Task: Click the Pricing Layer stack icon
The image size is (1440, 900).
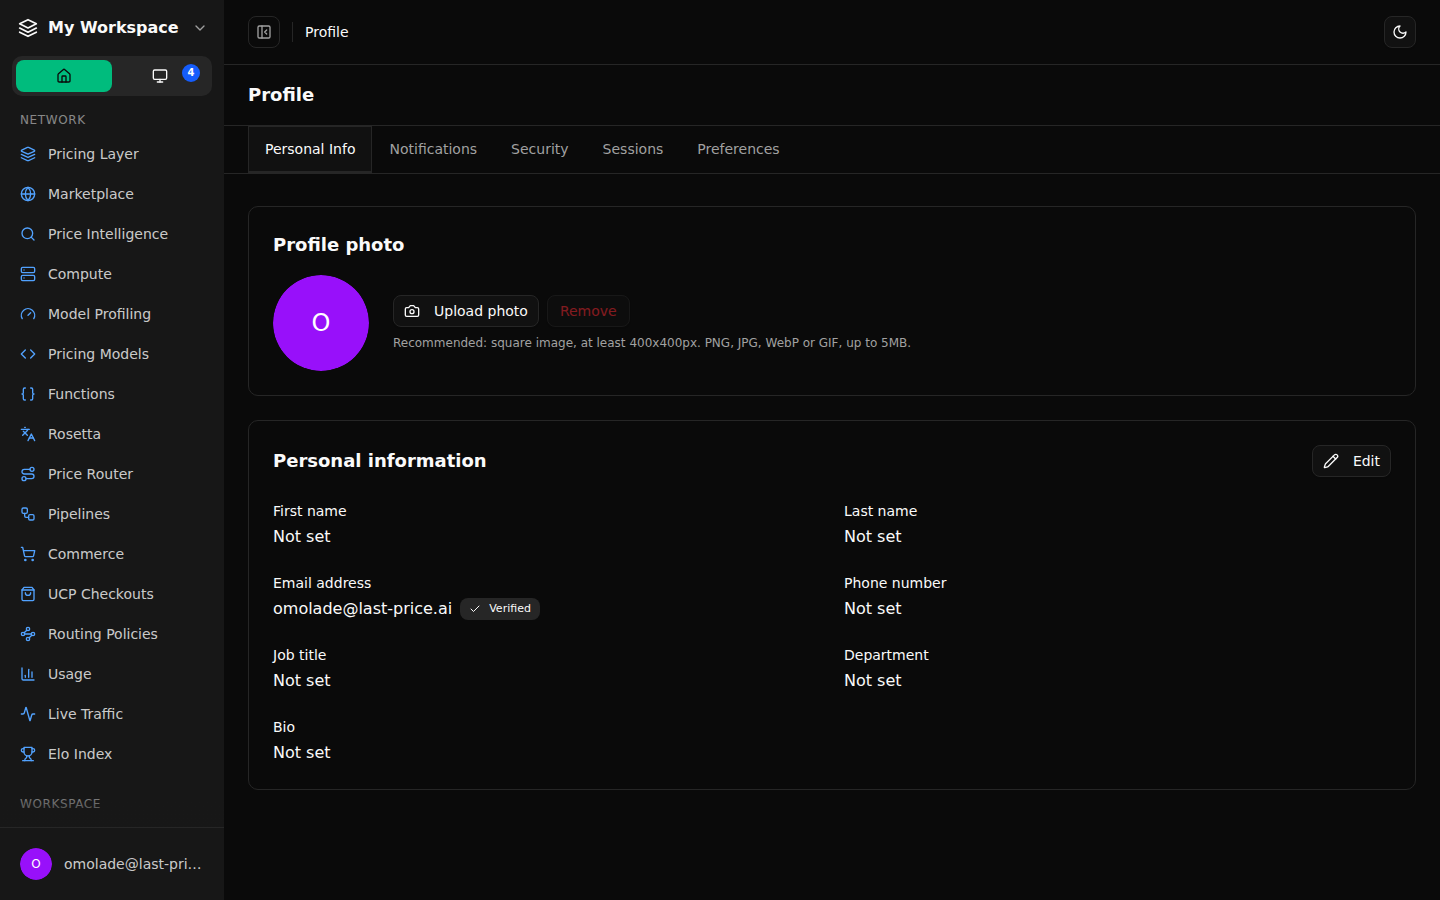Action: click(28, 154)
